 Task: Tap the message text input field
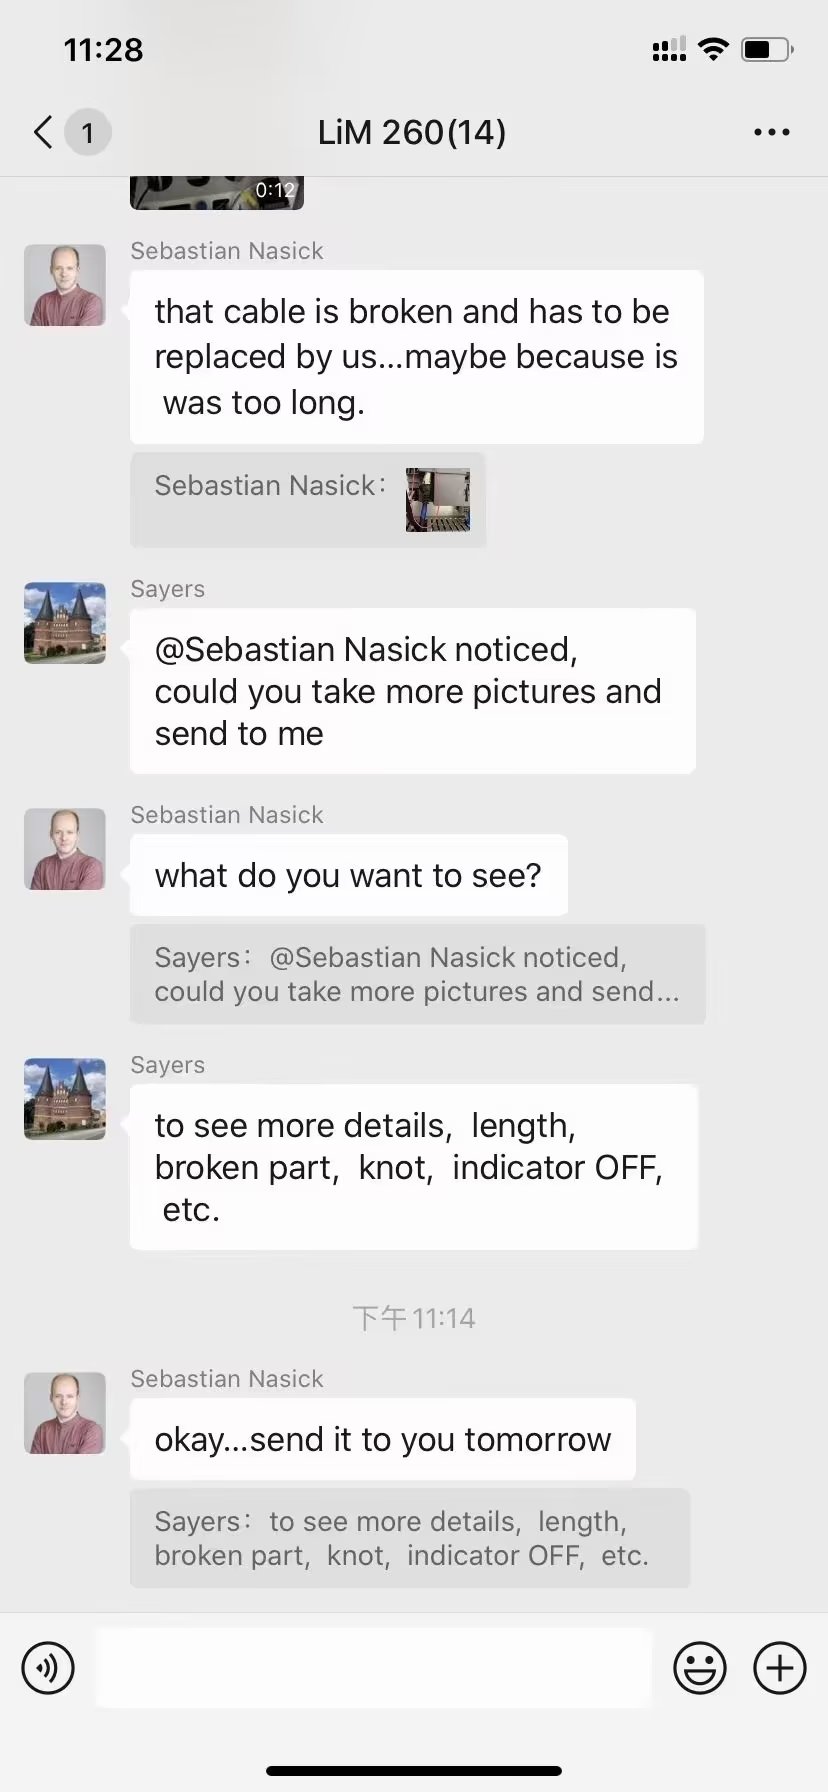coord(373,1668)
